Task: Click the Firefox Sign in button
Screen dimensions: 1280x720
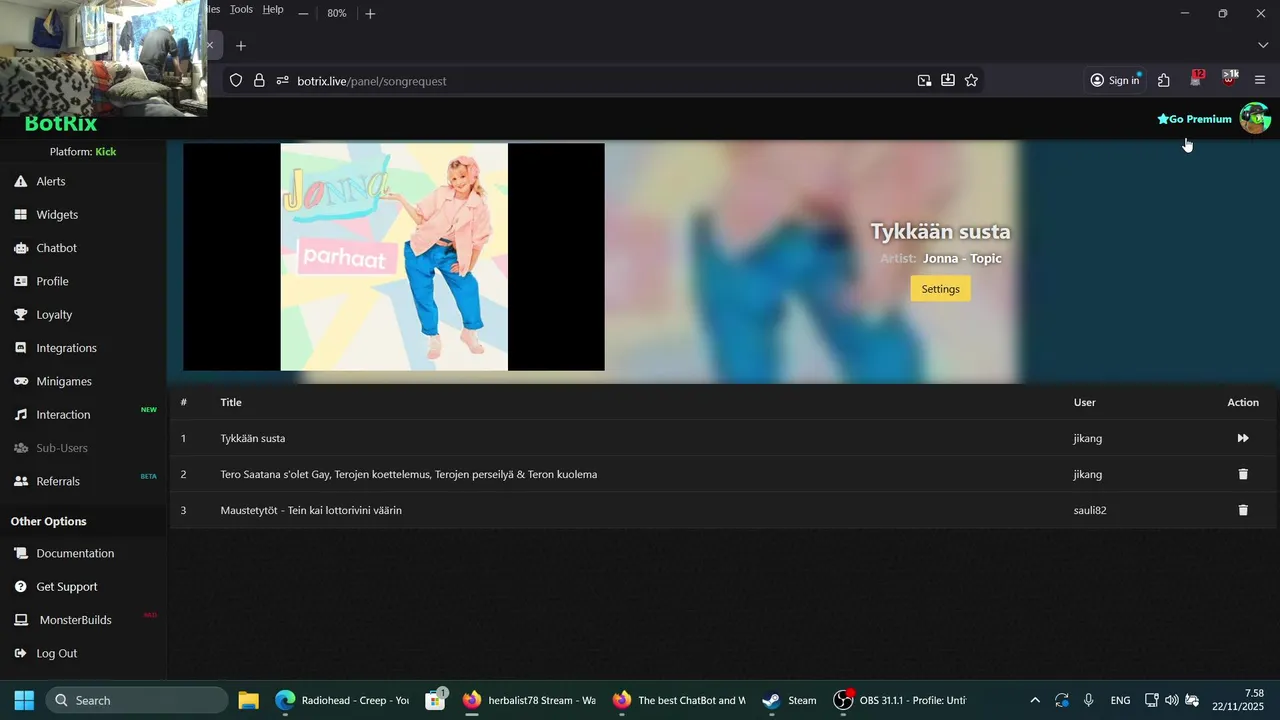Action: tap(1115, 80)
